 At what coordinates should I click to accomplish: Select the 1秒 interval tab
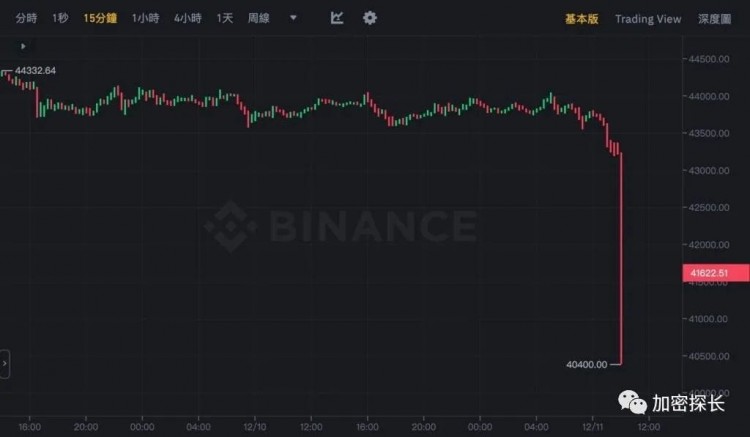(x=60, y=18)
